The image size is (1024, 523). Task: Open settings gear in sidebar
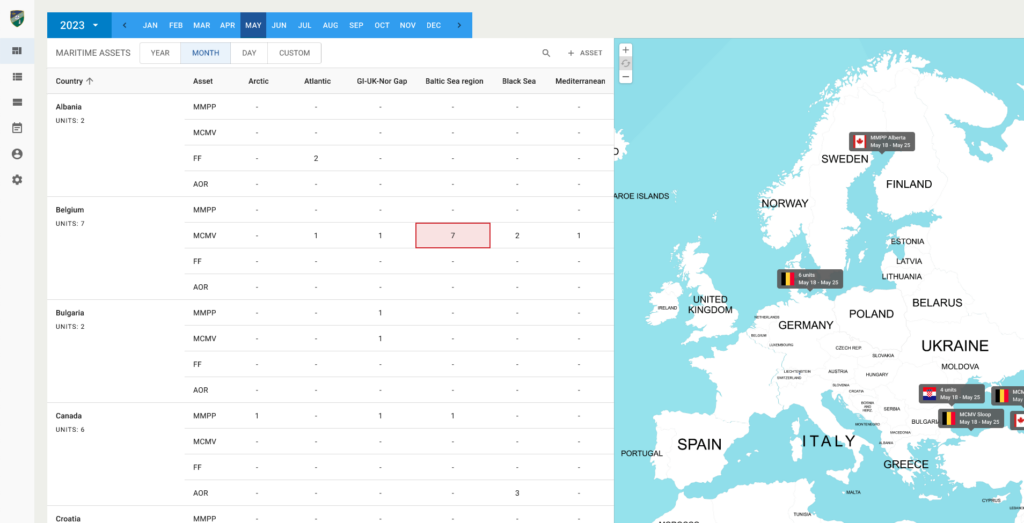pos(17,180)
